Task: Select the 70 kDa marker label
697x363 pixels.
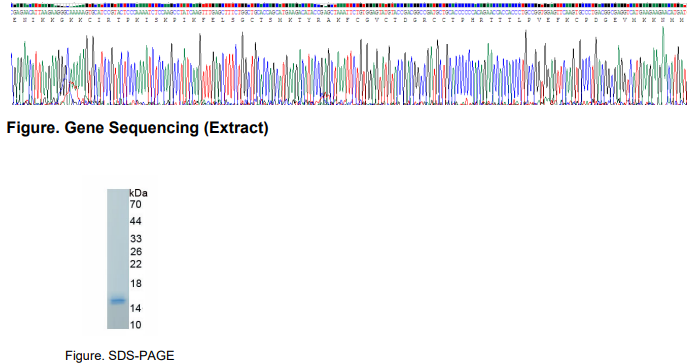Action: point(136,204)
